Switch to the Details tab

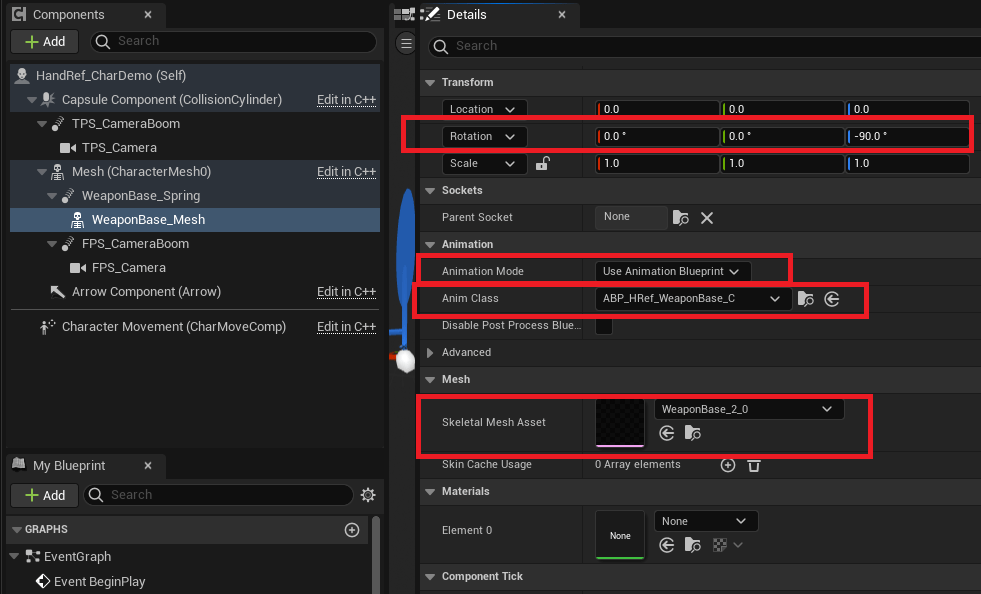pyautogui.click(x=466, y=15)
